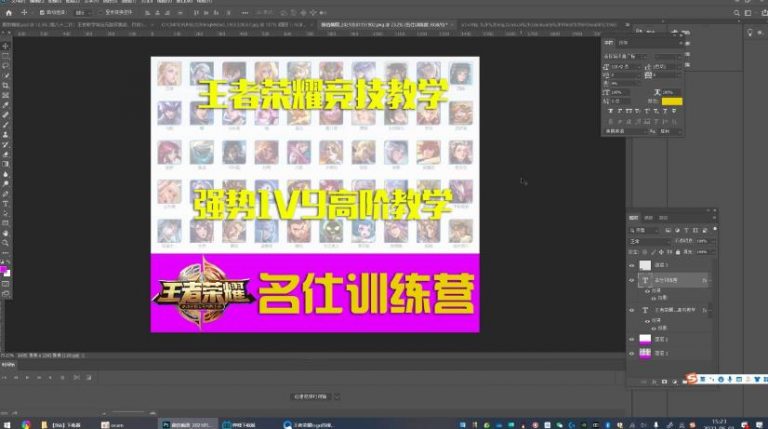Select the Frame tool
Screen dimensions: 768x429
tap(5, 95)
